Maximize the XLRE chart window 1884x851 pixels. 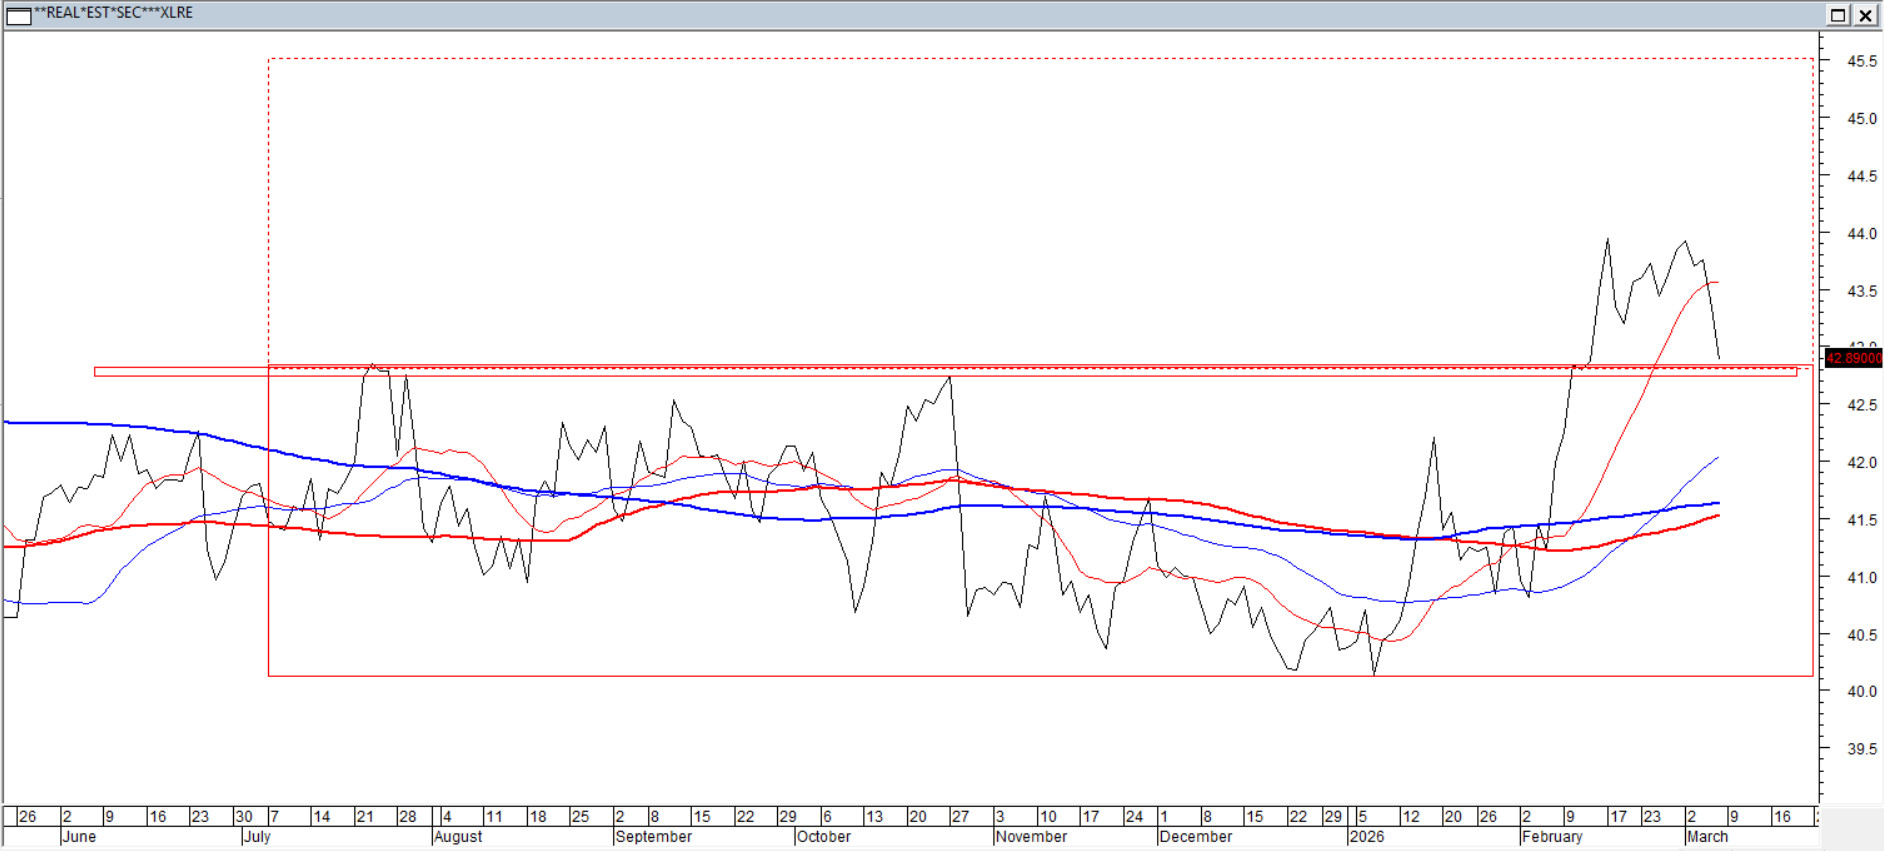[x=1838, y=15]
